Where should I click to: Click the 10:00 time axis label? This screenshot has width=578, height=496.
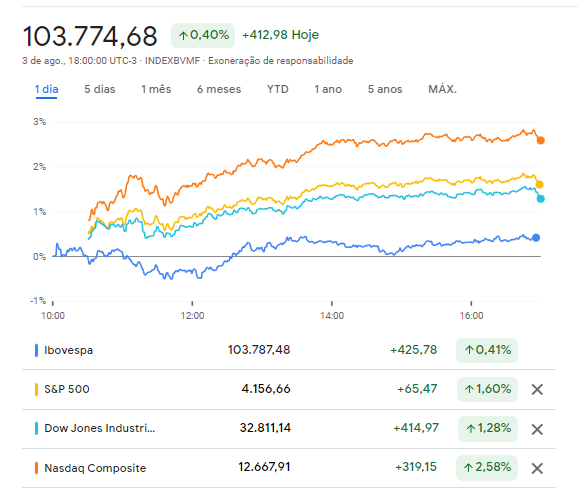(x=53, y=316)
